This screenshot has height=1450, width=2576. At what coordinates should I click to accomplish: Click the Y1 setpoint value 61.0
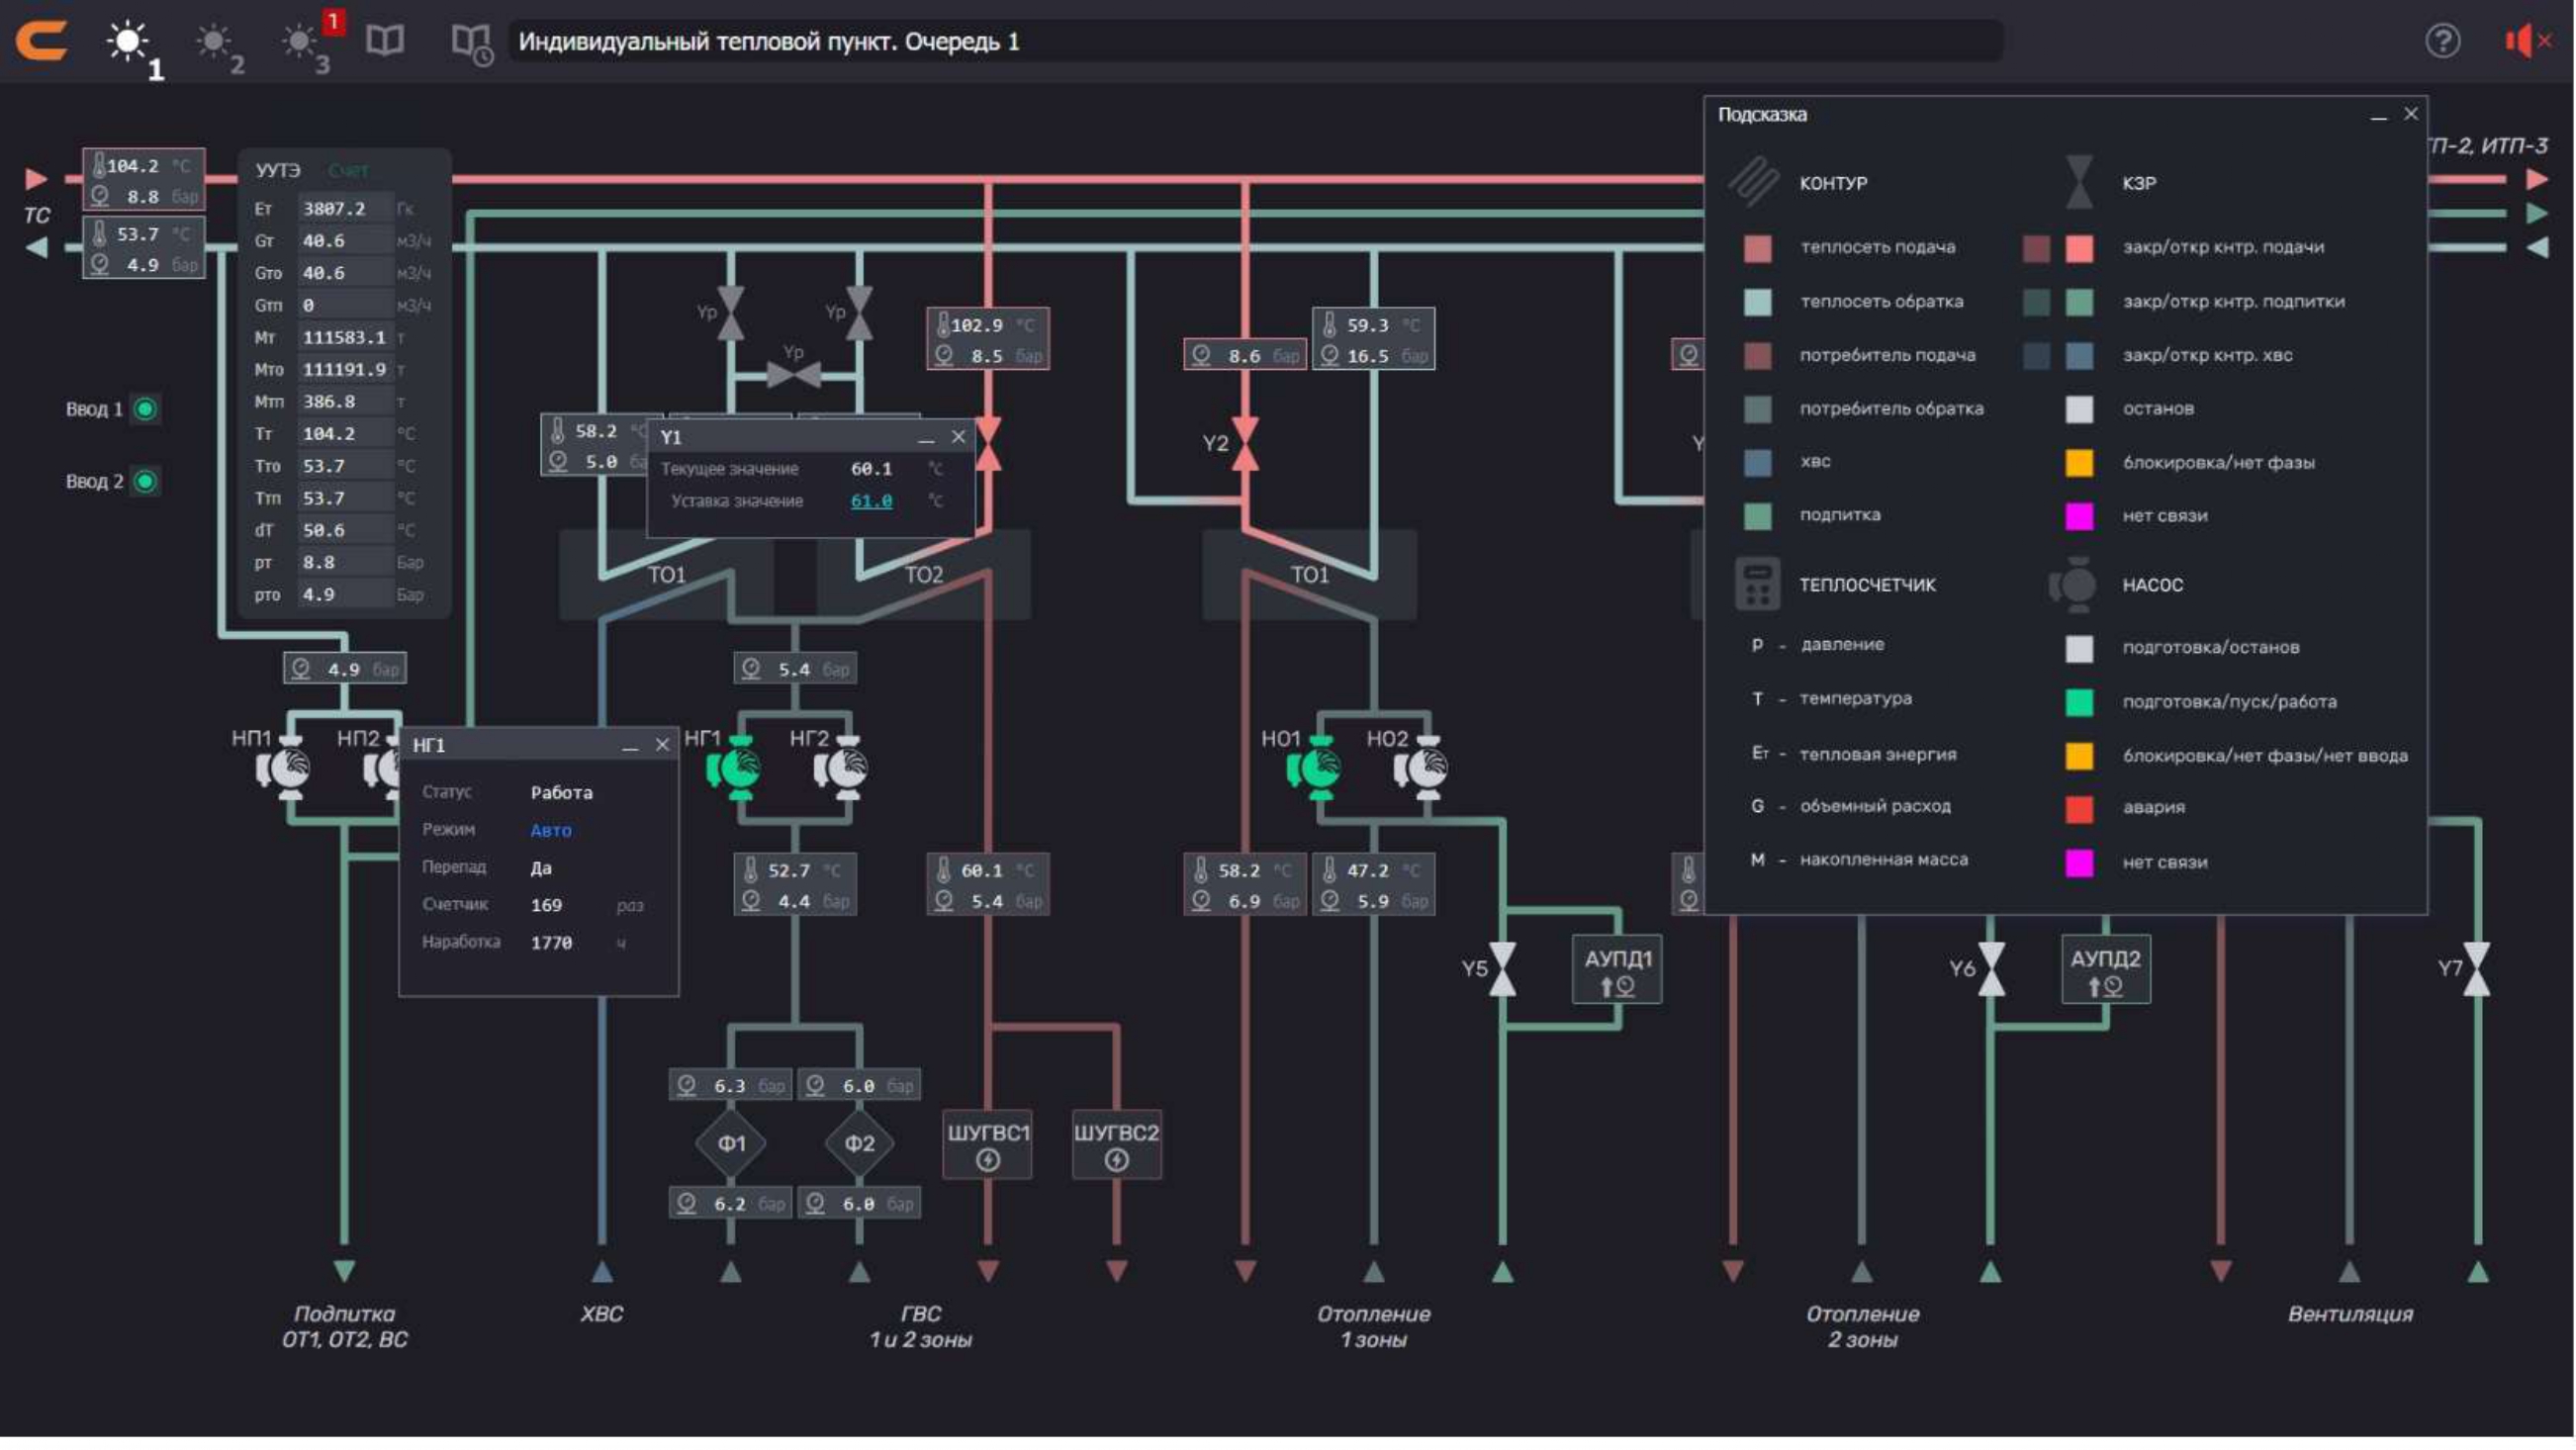(x=871, y=501)
